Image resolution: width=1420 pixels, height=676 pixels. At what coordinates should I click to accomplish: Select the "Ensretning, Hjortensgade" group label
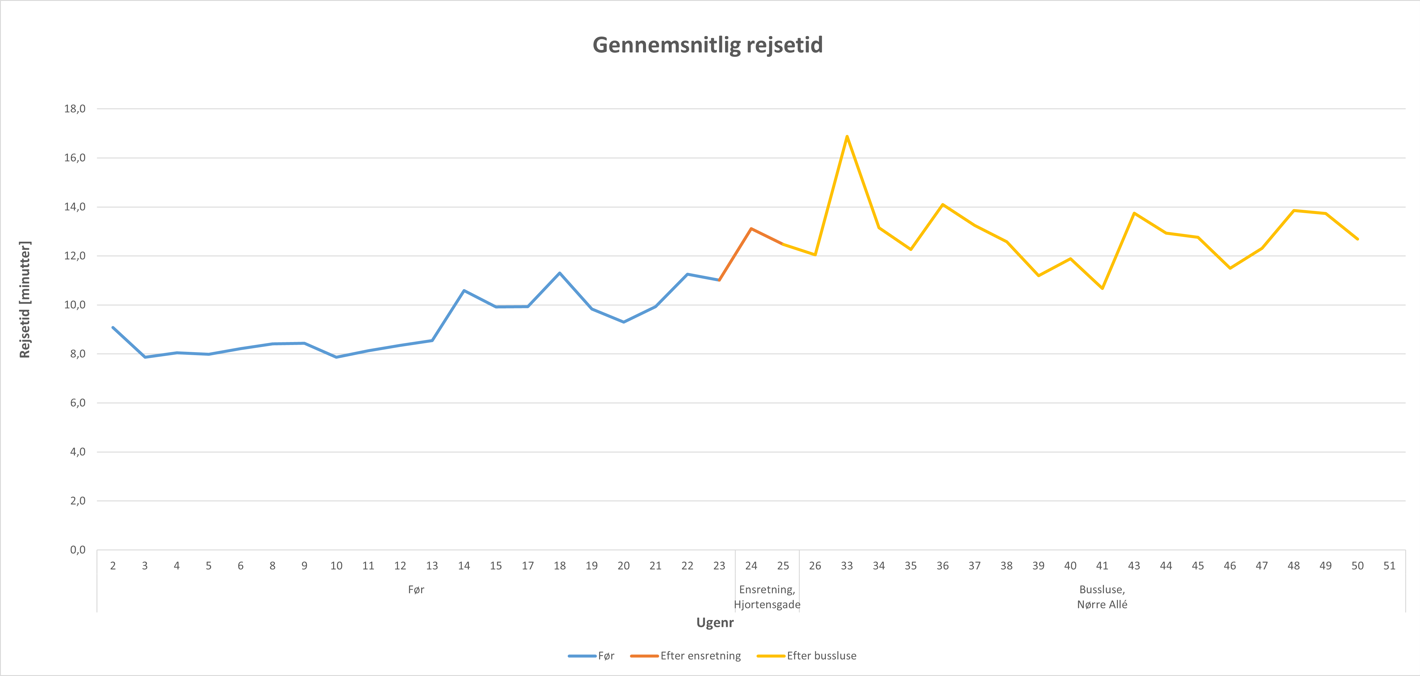[767, 597]
